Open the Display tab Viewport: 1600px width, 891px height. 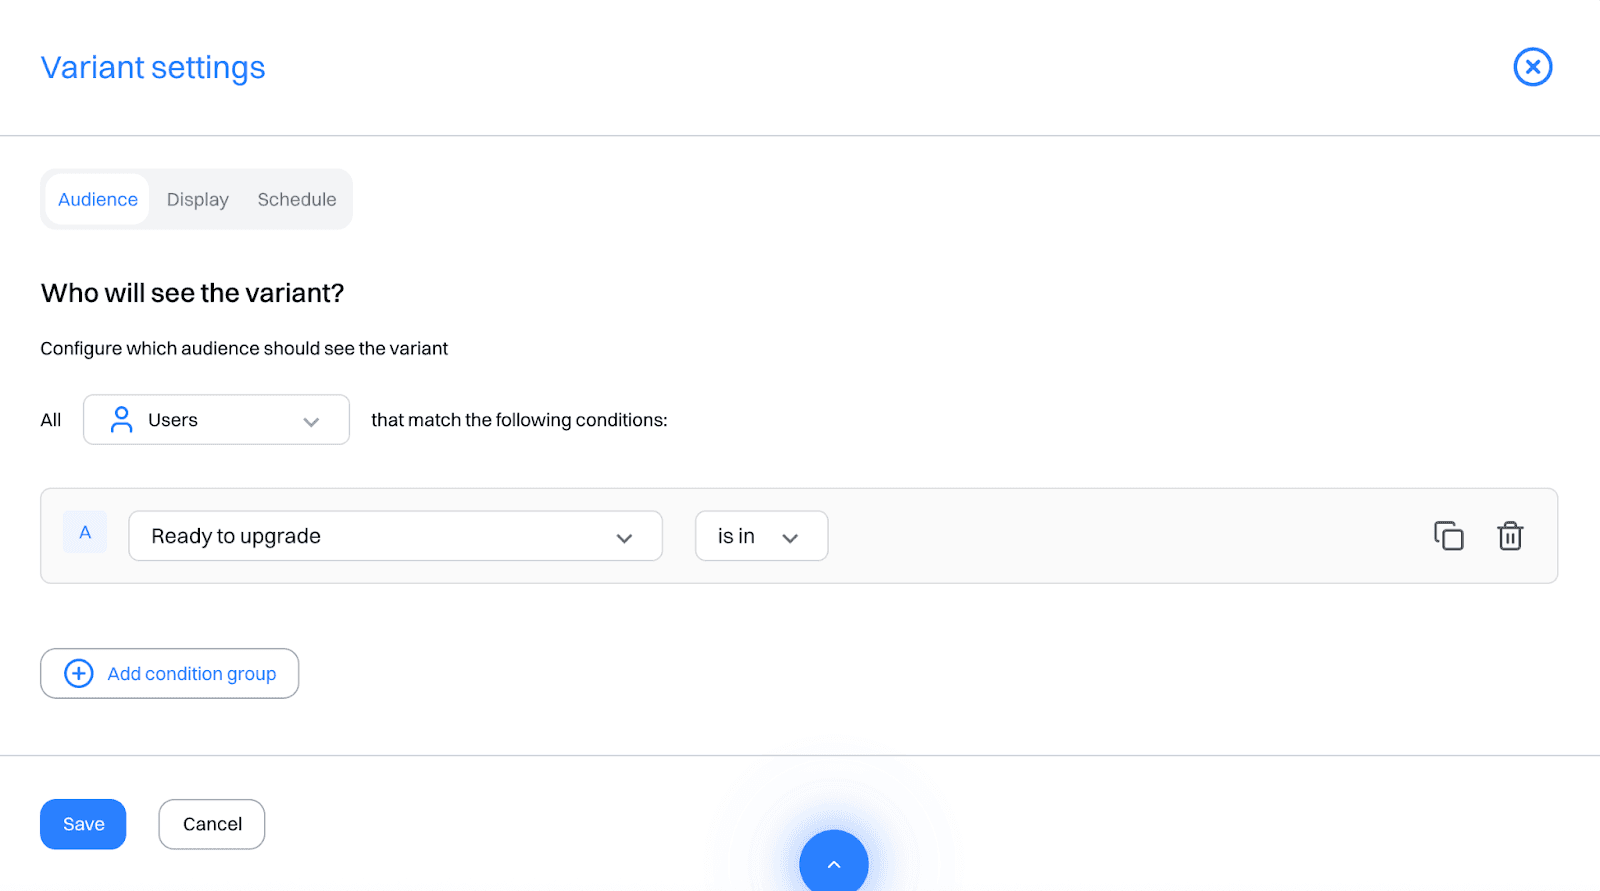click(198, 200)
